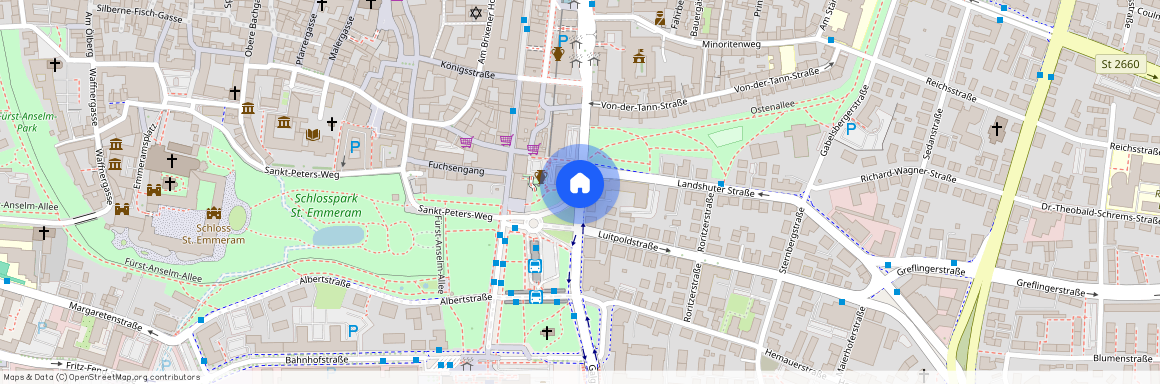Click the museum icon left of library icon
This screenshot has width=1160, height=384.
[x=284, y=122]
